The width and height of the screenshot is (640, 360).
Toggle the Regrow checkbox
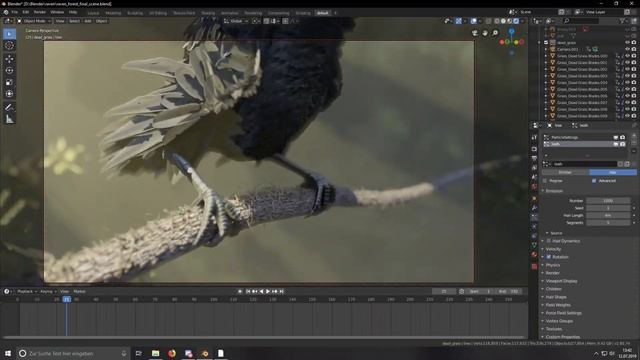tap(545, 180)
